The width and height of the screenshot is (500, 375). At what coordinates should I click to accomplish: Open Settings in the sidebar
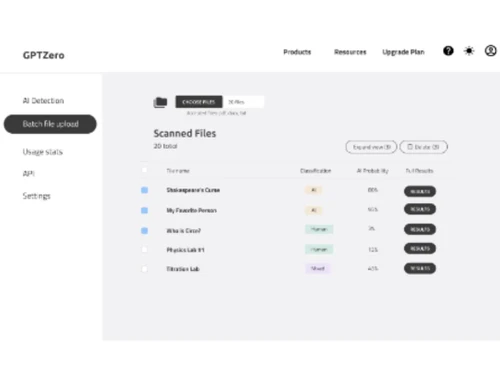36,196
